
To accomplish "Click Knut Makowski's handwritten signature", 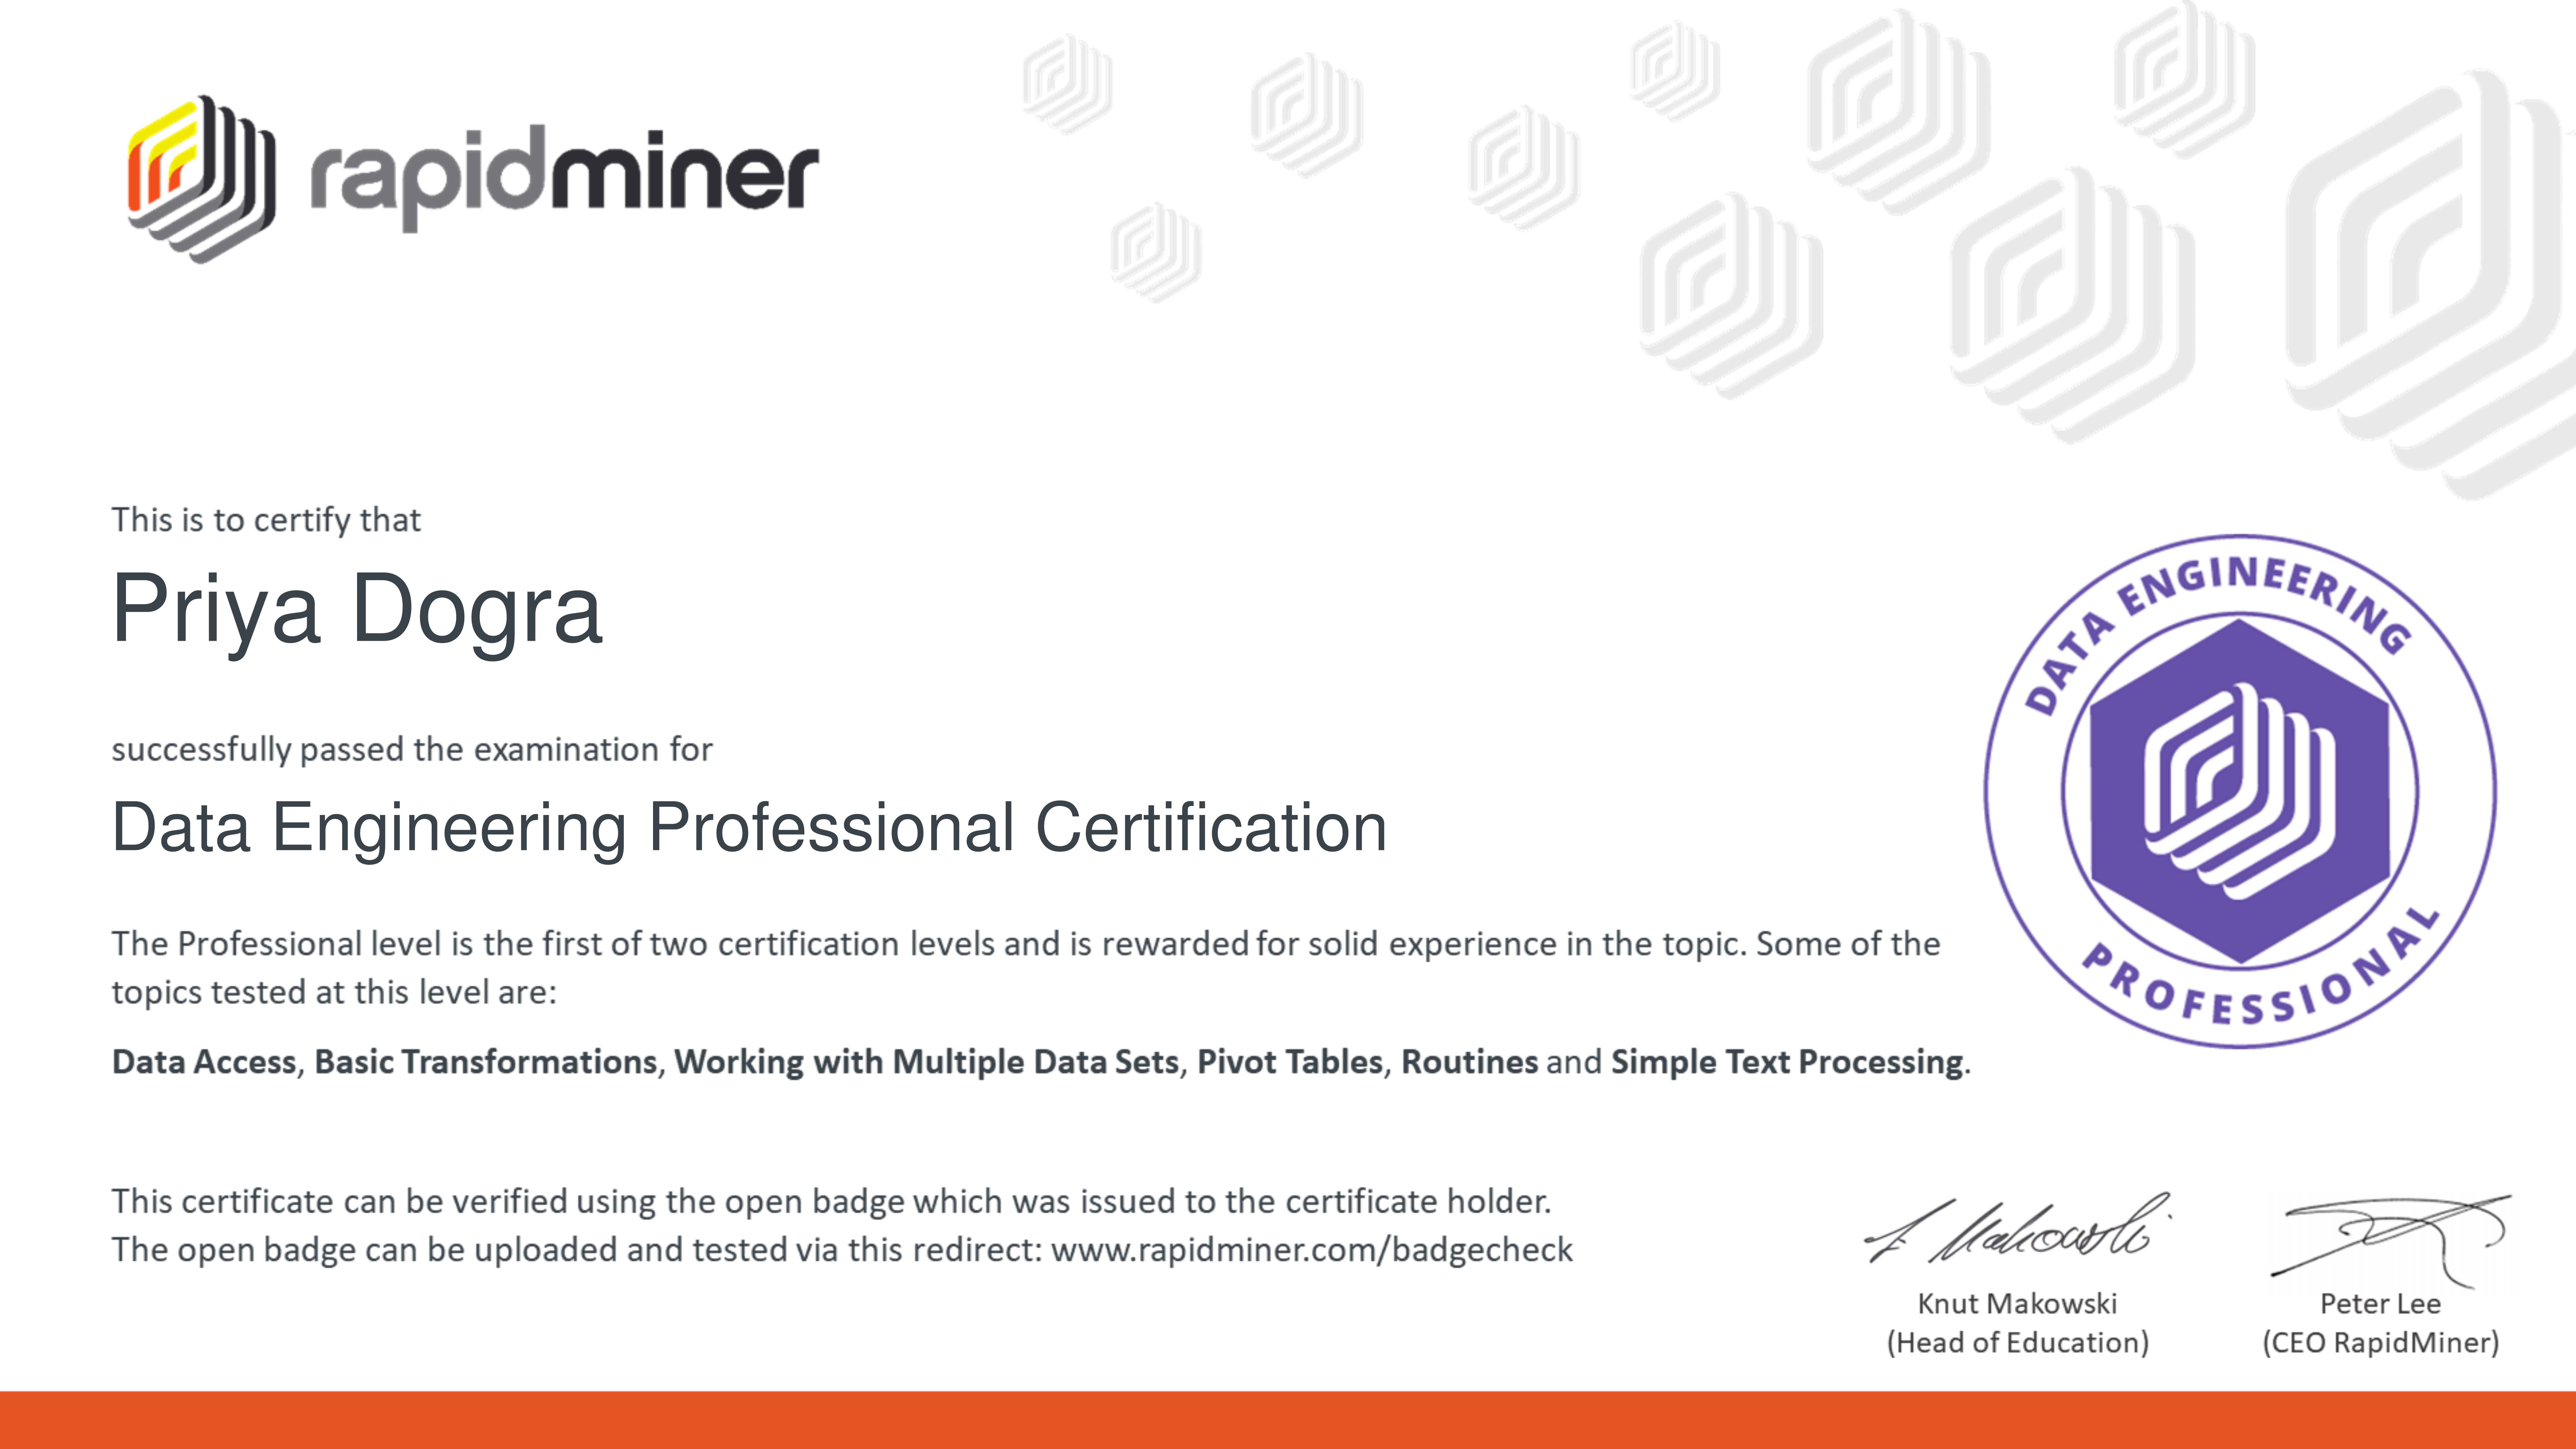I will pyautogui.click(x=2018, y=1228).
